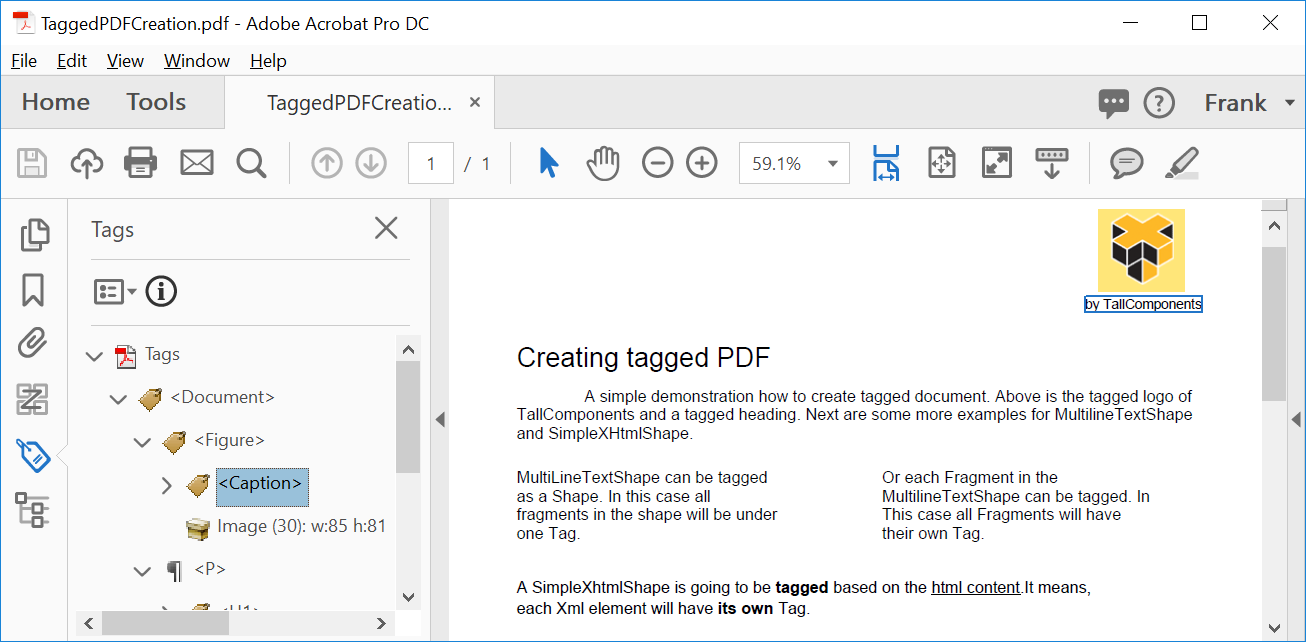
Task: Click the Fit one full page icon
Action: tap(942, 163)
